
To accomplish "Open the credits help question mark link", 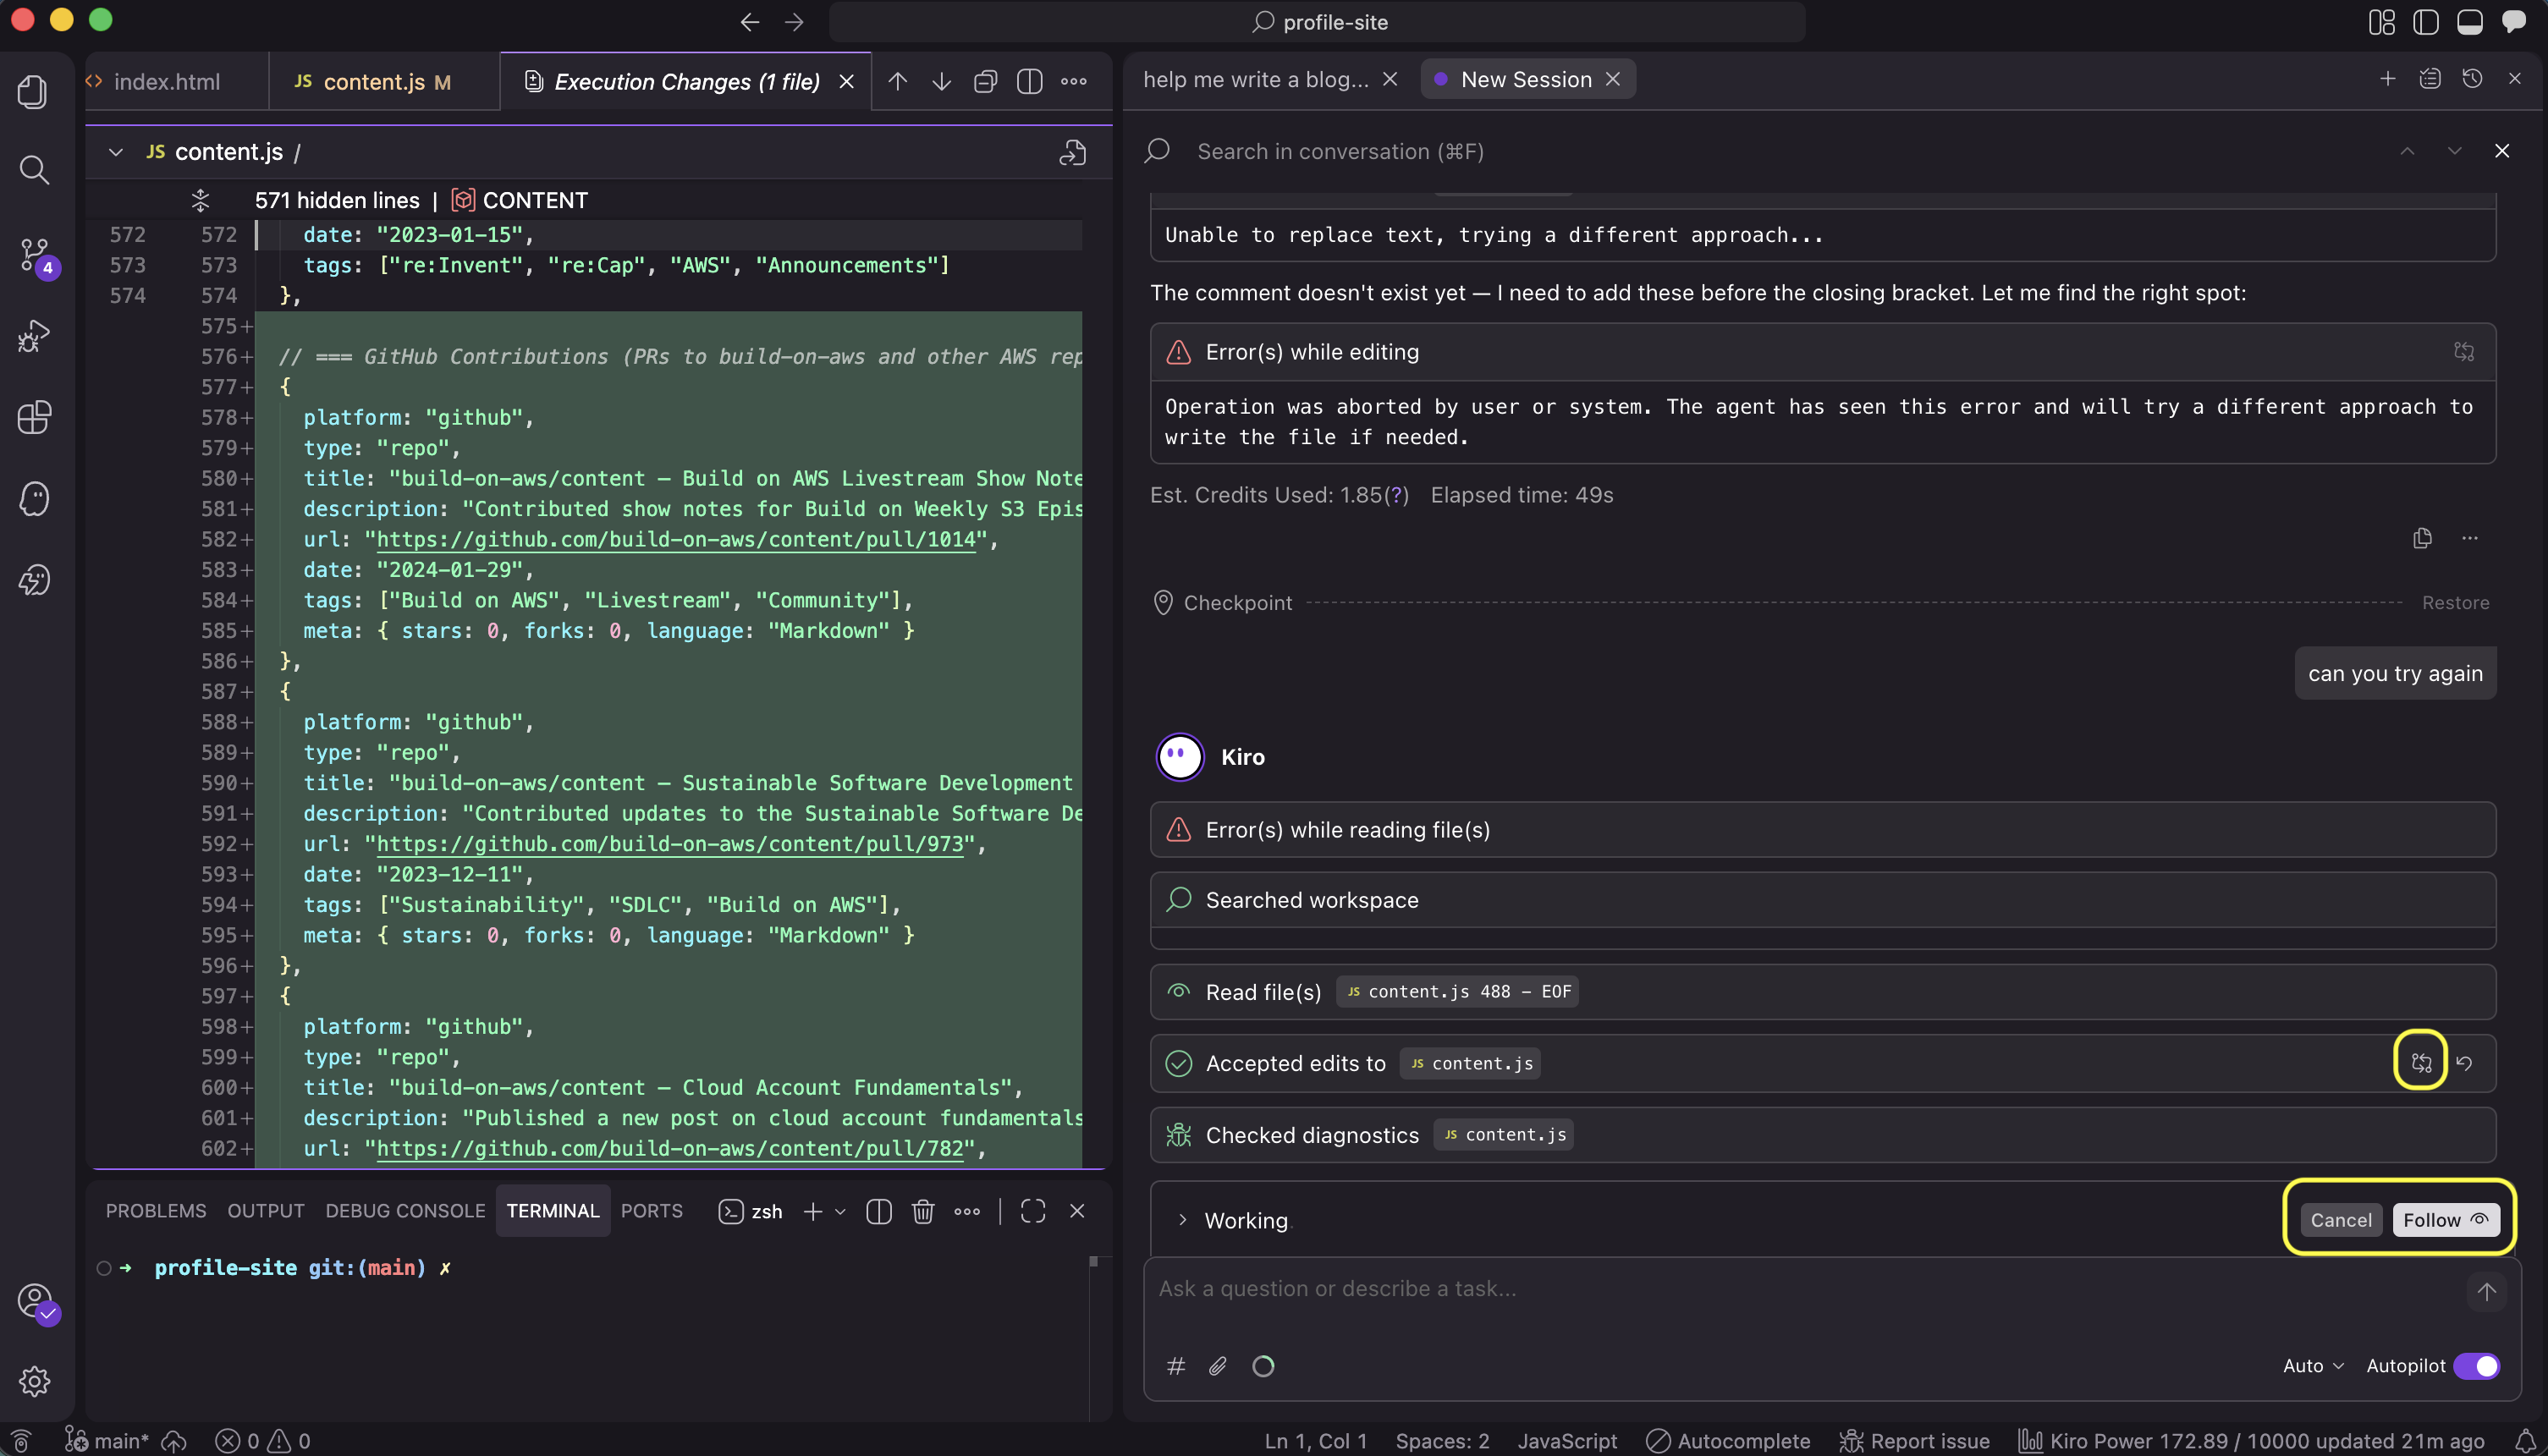I will point(1397,495).
